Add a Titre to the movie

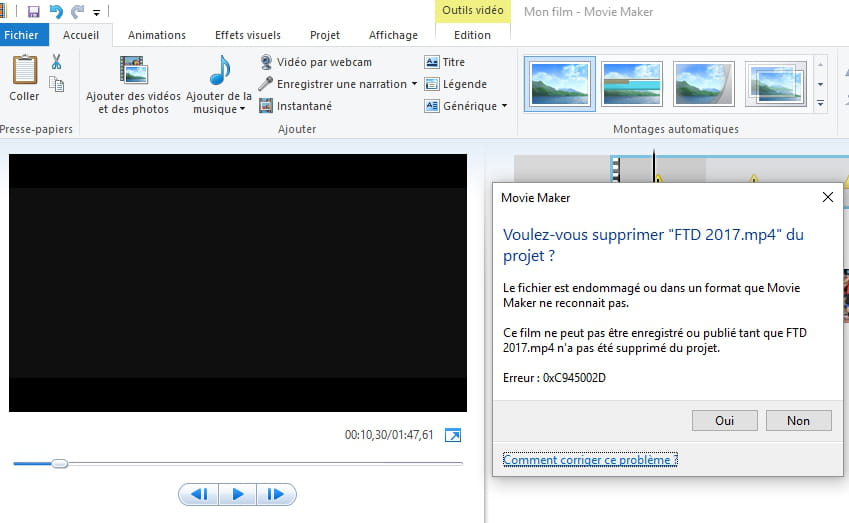(x=445, y=62)
